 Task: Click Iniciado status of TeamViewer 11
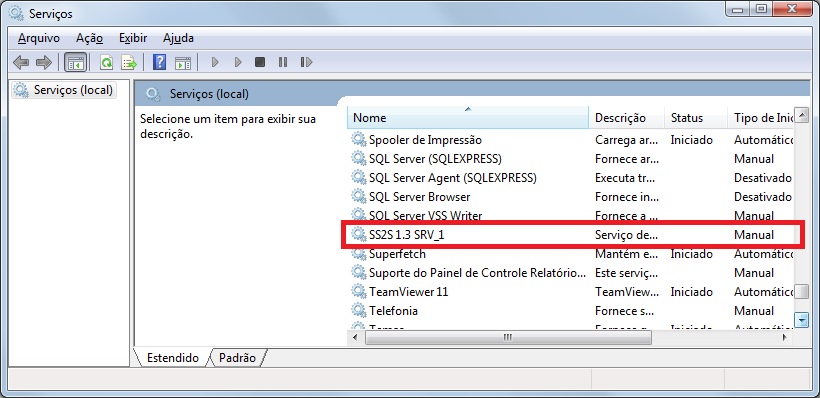pyautogui.click(x=691, y=291)
